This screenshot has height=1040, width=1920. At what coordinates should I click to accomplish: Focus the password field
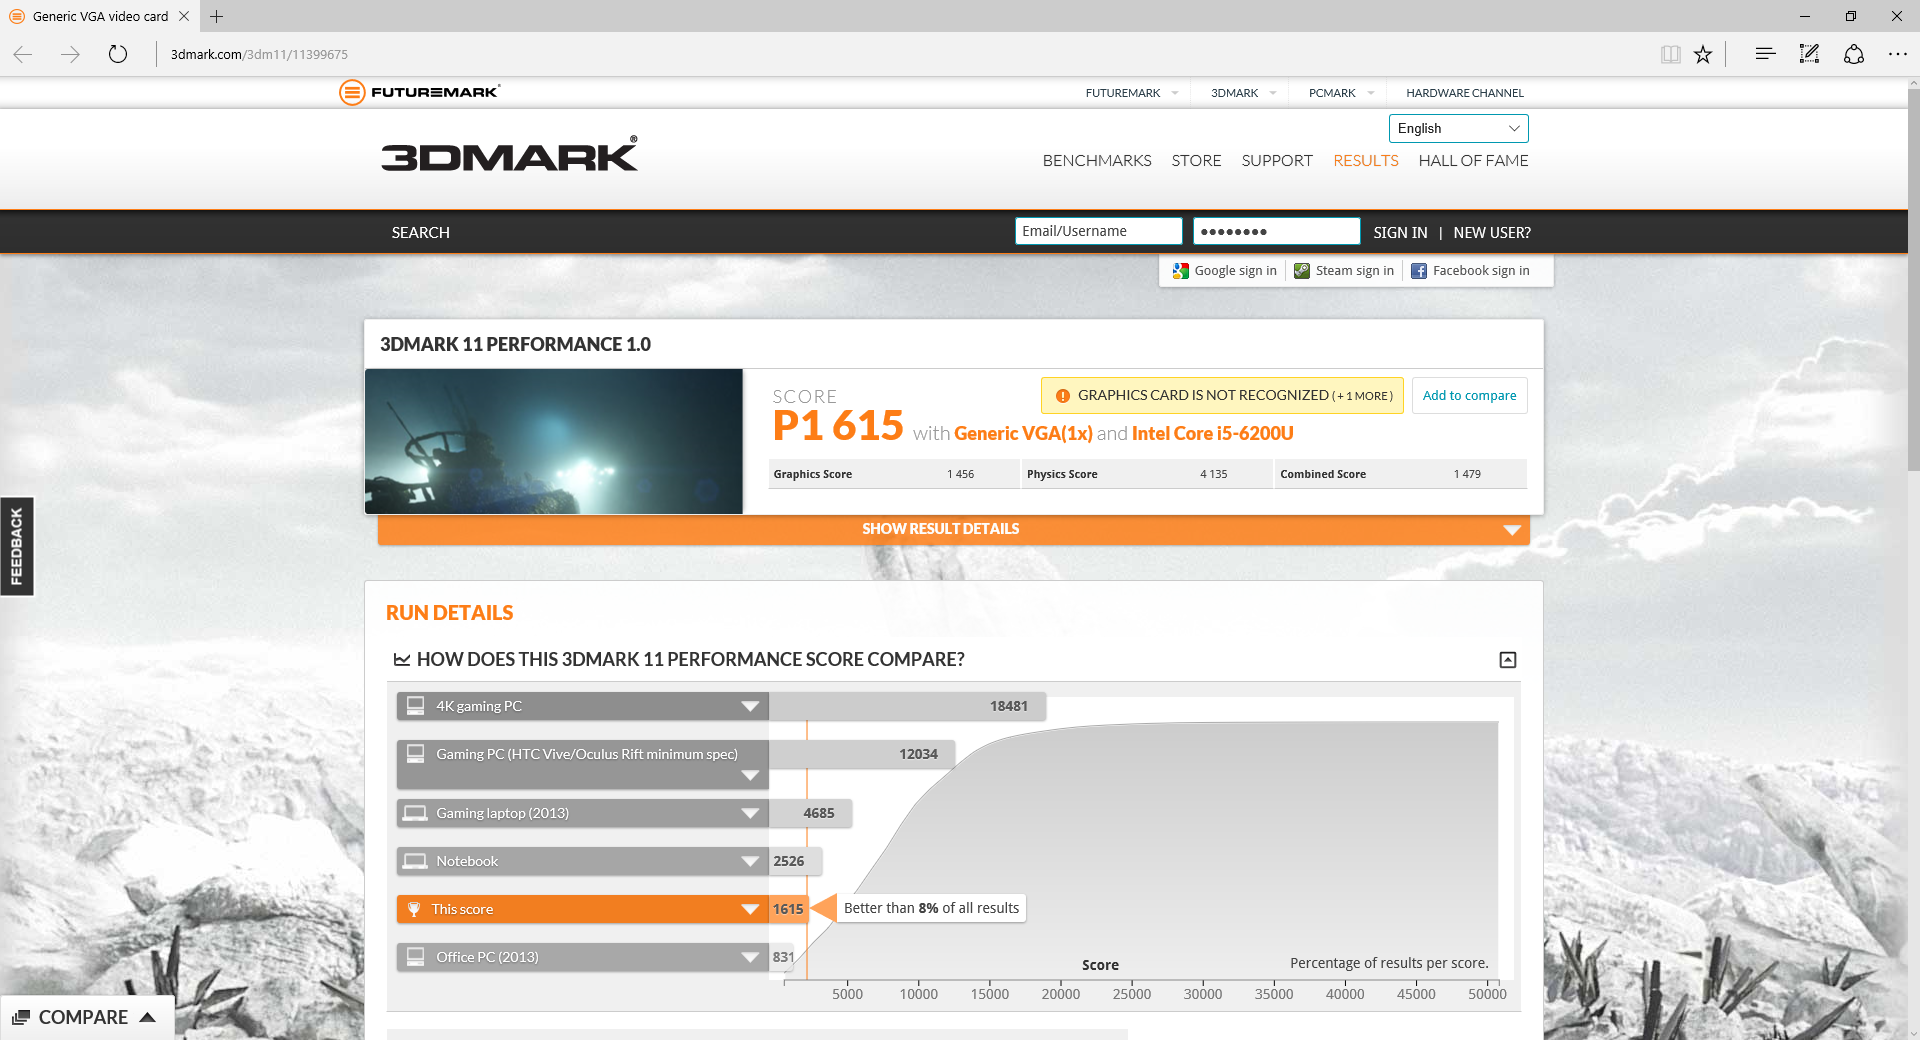(1276, 231)
